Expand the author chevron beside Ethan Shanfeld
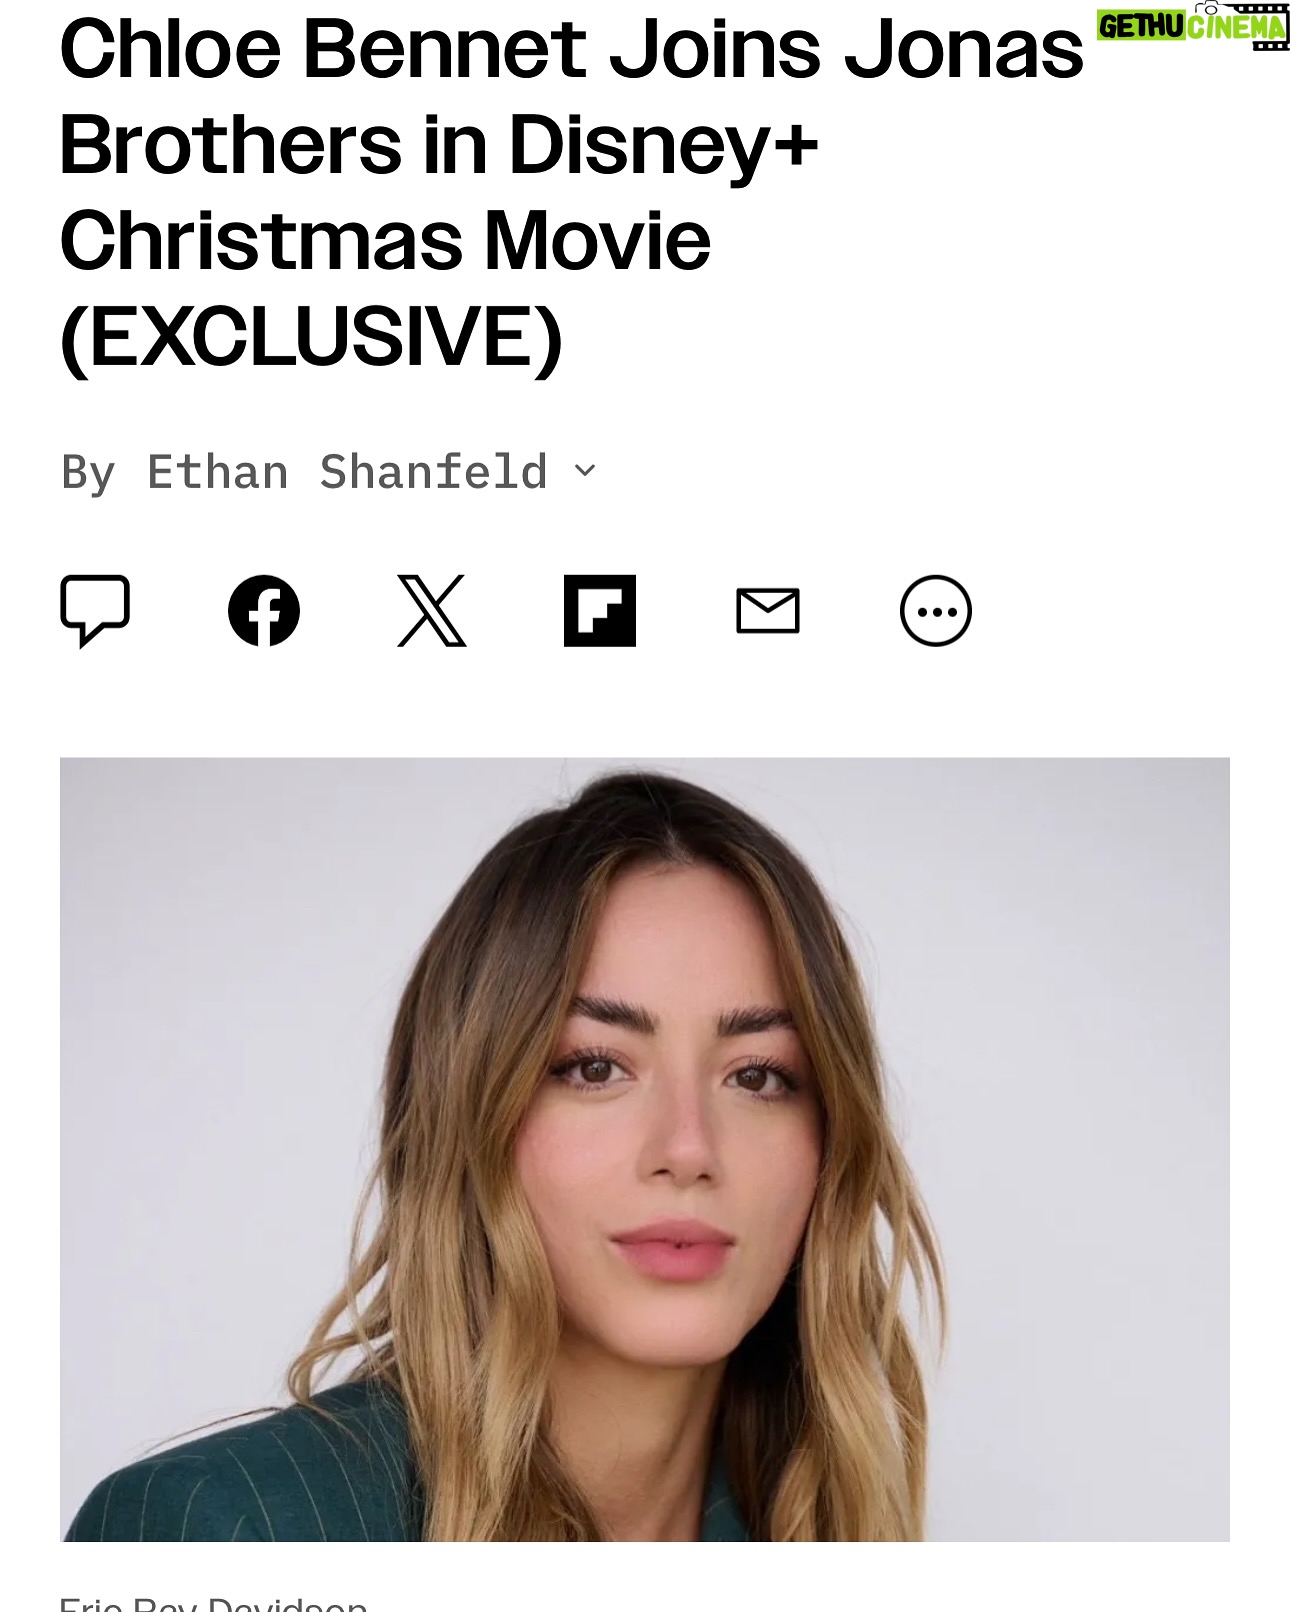This screenshot has width=1290, height=1612. (x=586, y=470)
